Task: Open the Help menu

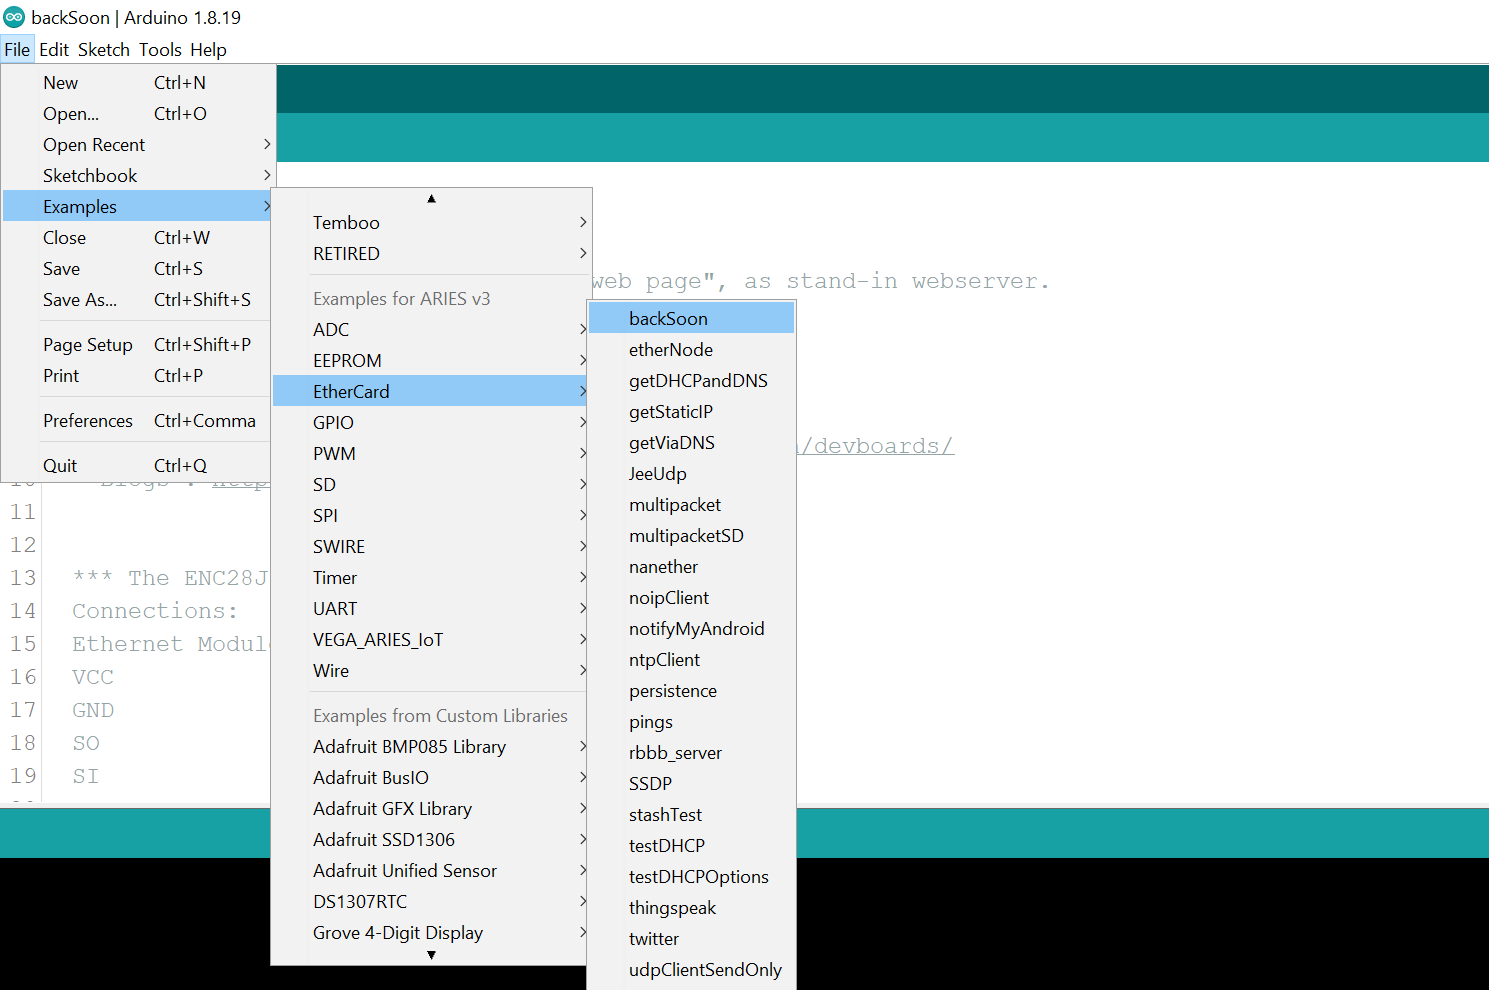Action: [208, 50]
